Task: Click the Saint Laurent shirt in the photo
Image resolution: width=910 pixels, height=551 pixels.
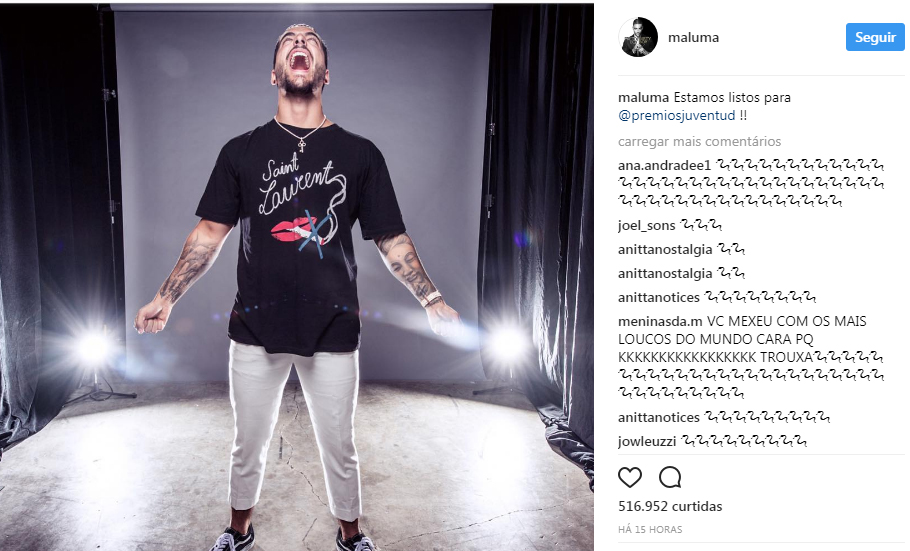Action: (299, 232)
